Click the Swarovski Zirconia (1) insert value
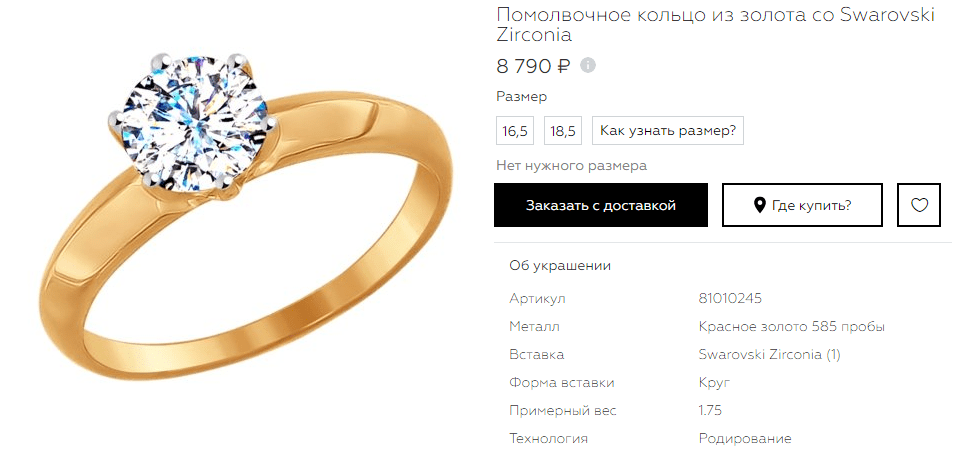 769,355
